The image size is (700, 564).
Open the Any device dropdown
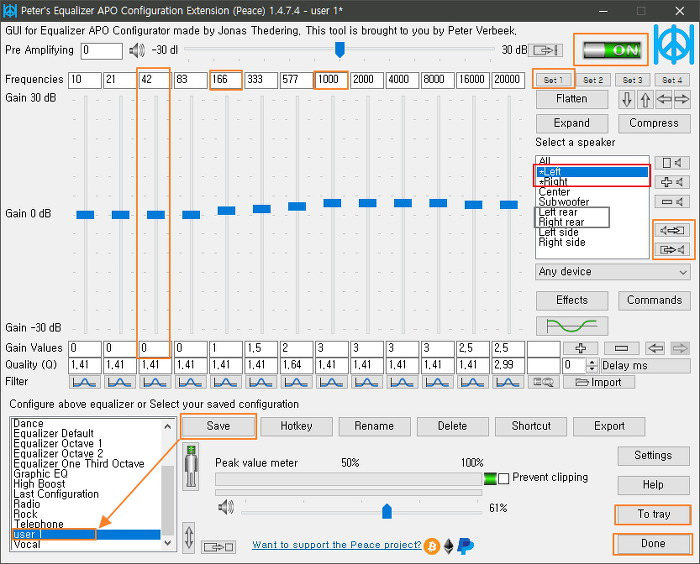[x=612, y=272]
